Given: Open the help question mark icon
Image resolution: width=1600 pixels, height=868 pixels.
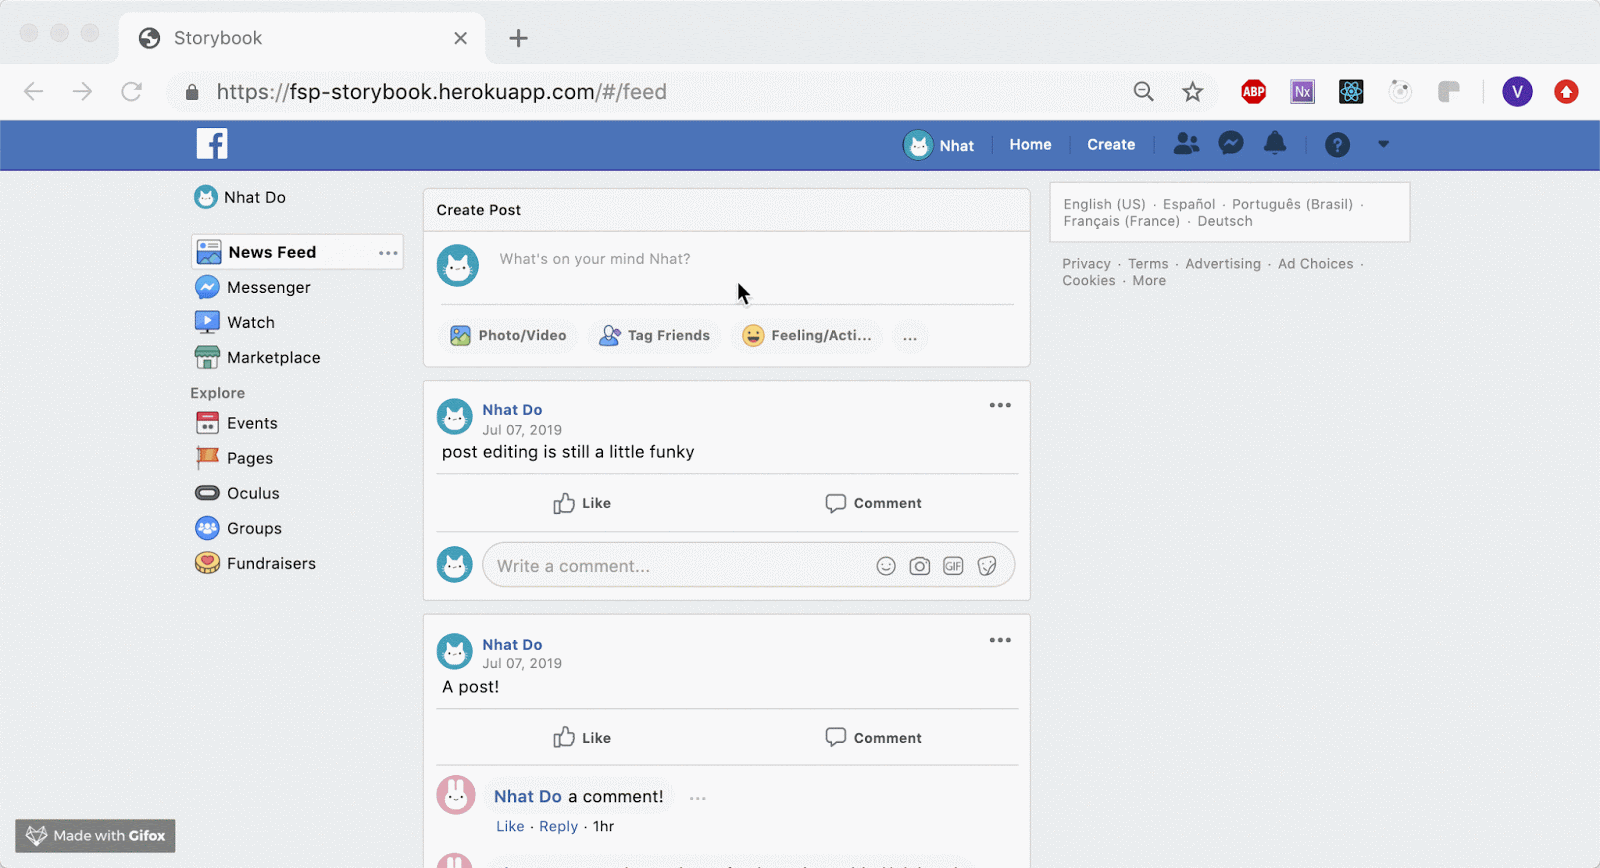Looking at the screenshot, I should (1337, 145).
